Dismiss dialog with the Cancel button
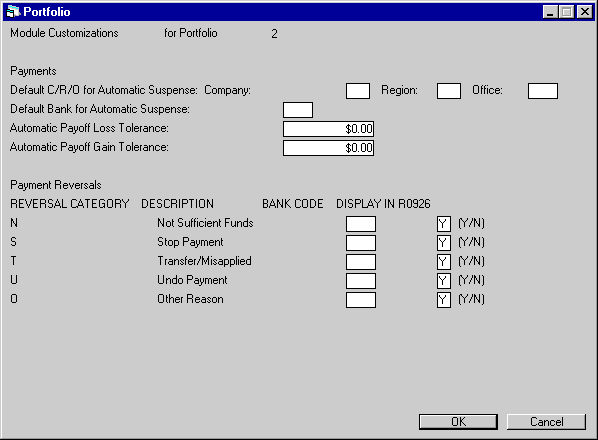 546,422
